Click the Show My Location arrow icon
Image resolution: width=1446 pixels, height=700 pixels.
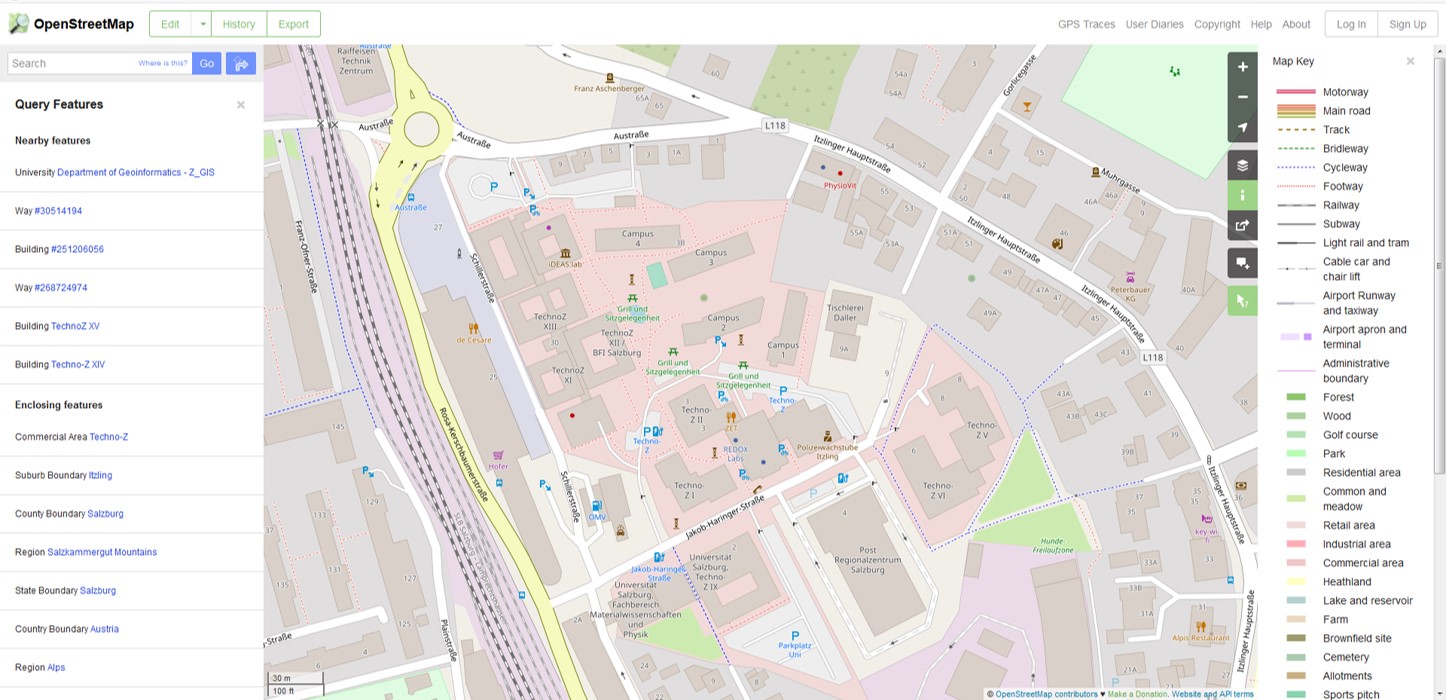coord(1242,127)
